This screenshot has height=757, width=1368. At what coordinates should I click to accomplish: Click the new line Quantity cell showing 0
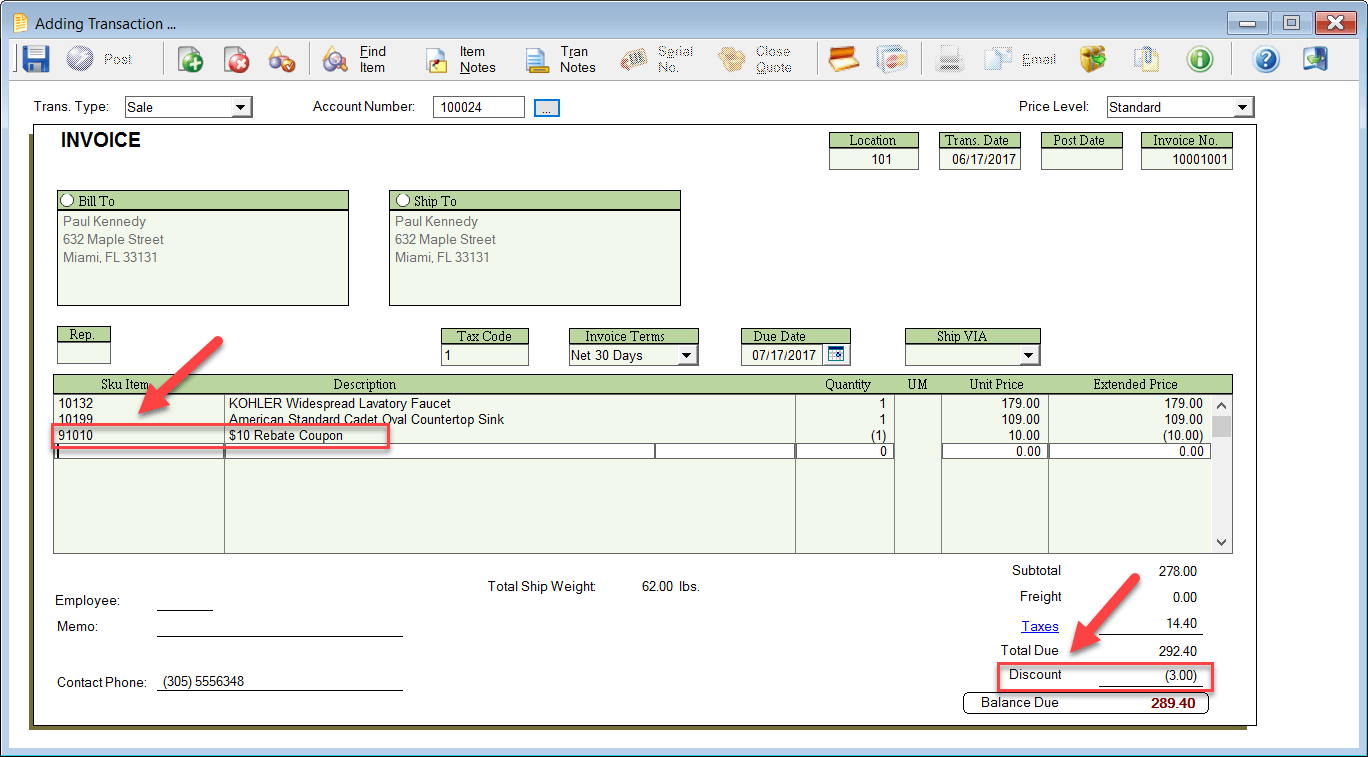pyautogui.click(x=845, y=452)
